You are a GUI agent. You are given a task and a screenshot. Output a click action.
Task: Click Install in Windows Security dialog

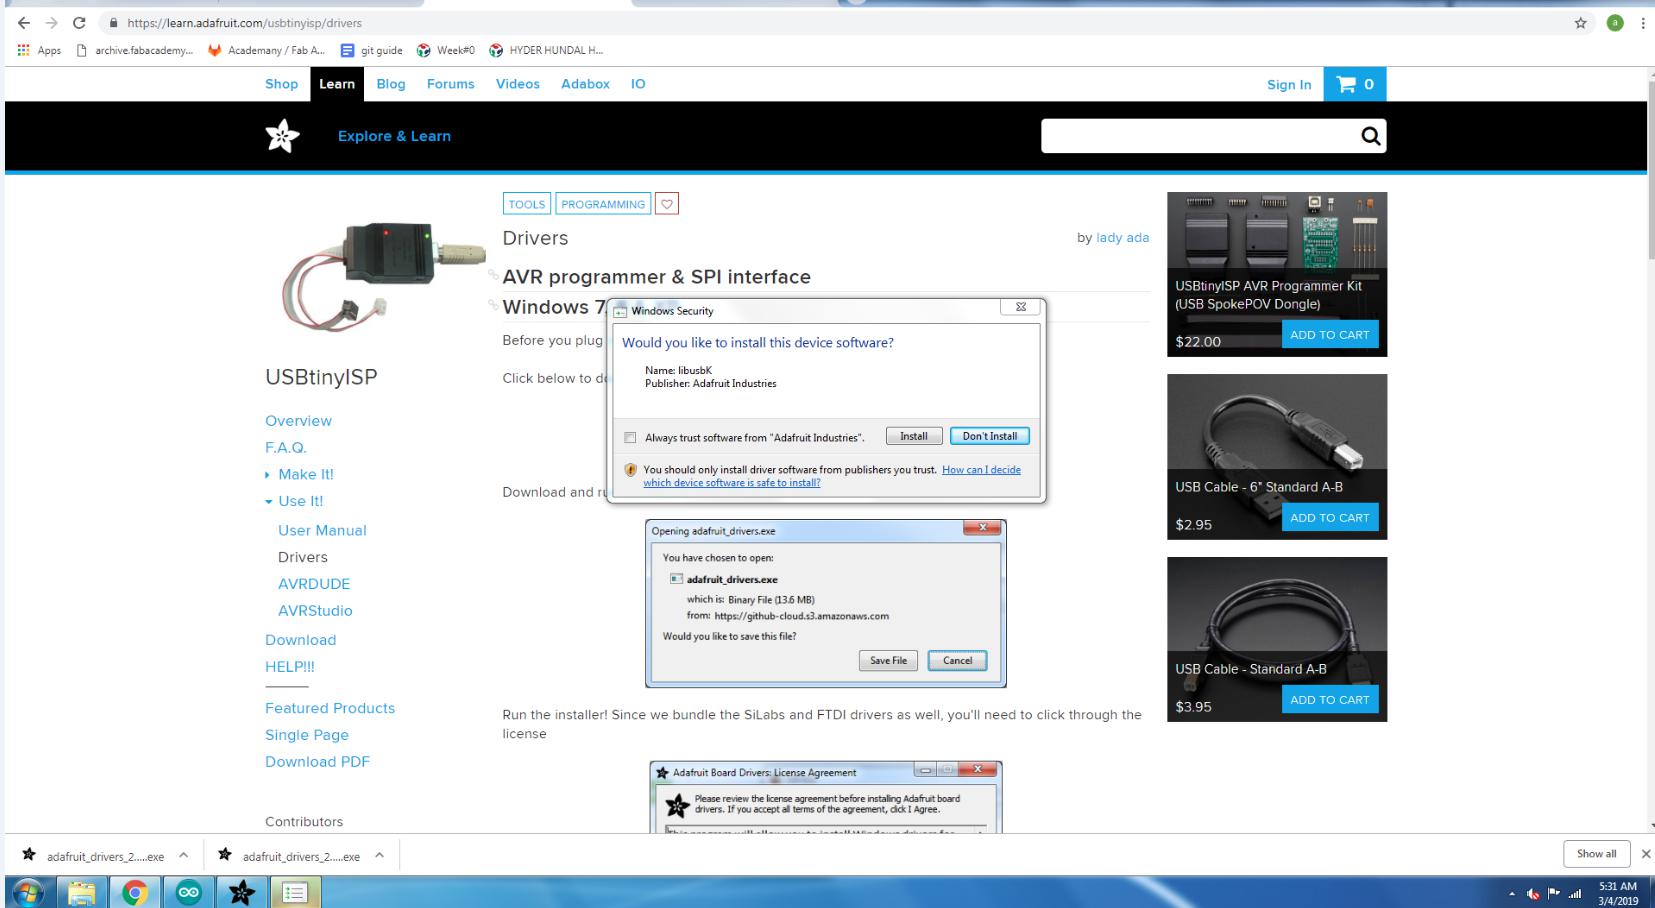click(x=914, y=437)
